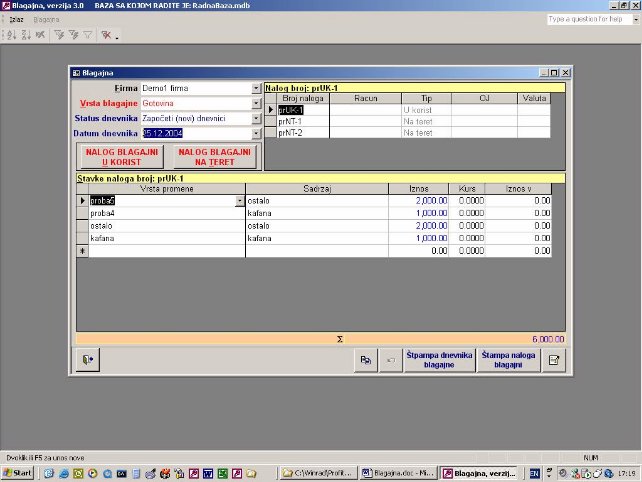Click the copy records icon button

[367, 361]
